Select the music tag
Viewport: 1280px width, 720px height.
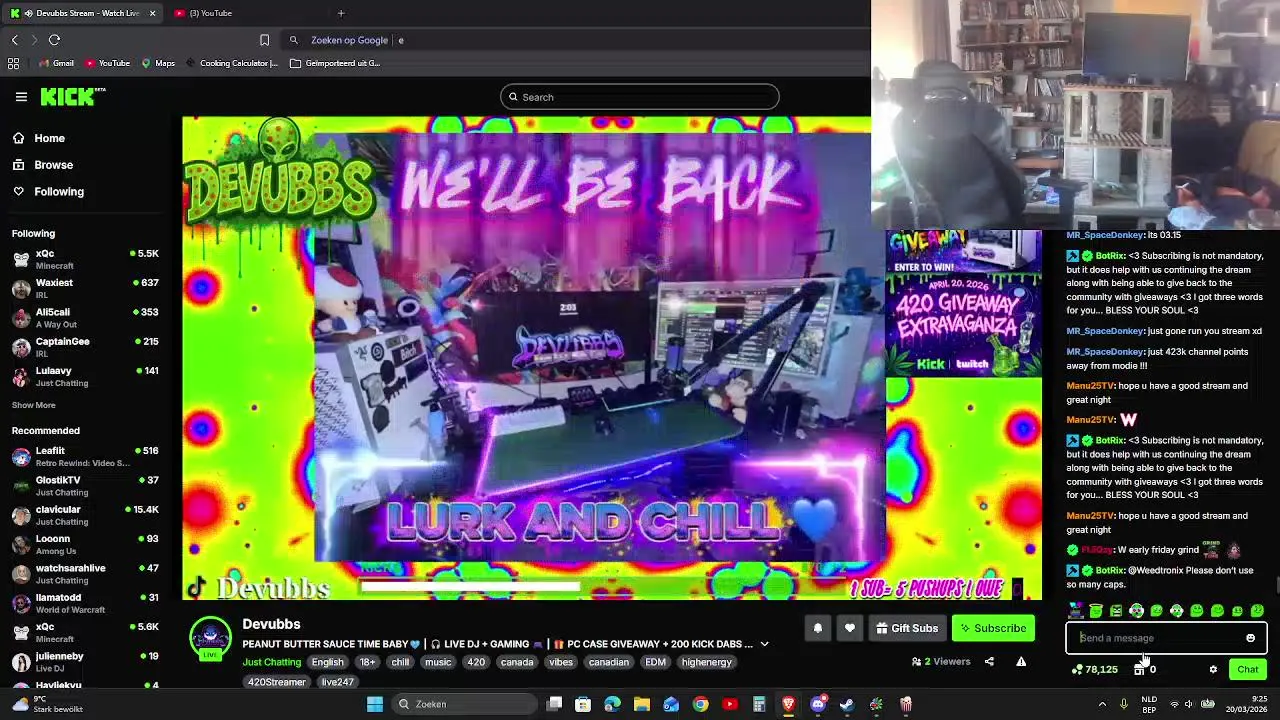[x=438, y=662]
